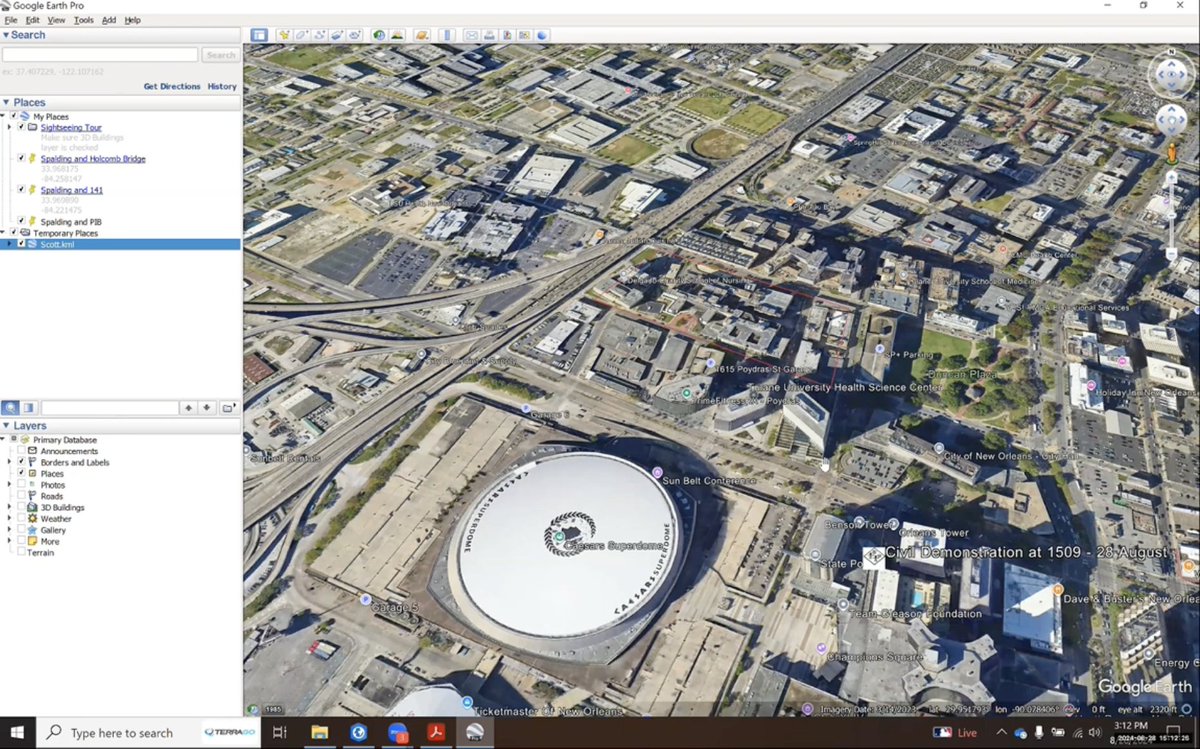Click the Add Placemark toolbar icon

coord(284,35)
